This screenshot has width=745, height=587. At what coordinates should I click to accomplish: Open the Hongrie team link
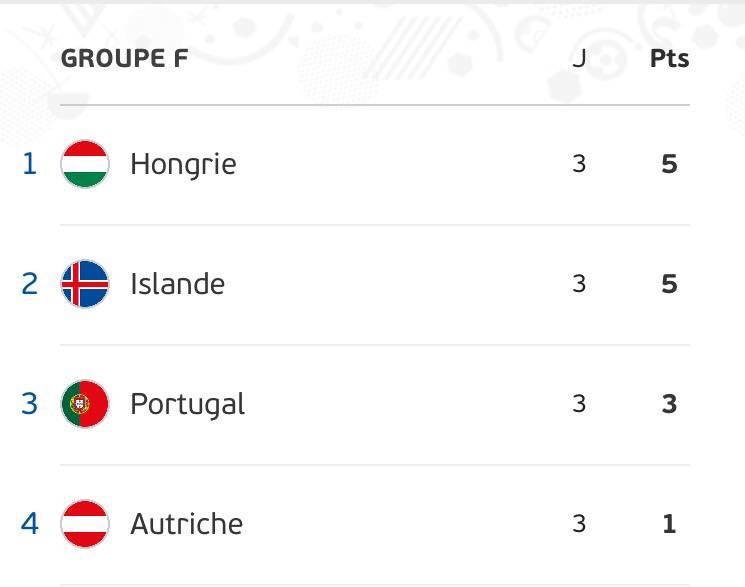point(183,165)
